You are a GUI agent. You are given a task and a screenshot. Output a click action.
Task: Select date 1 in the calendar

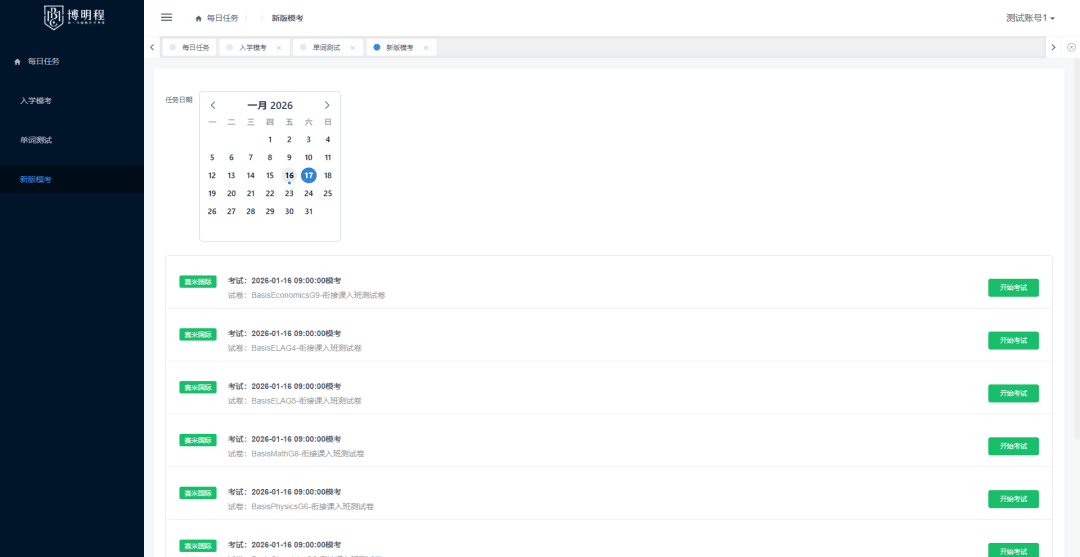point(270,140)
